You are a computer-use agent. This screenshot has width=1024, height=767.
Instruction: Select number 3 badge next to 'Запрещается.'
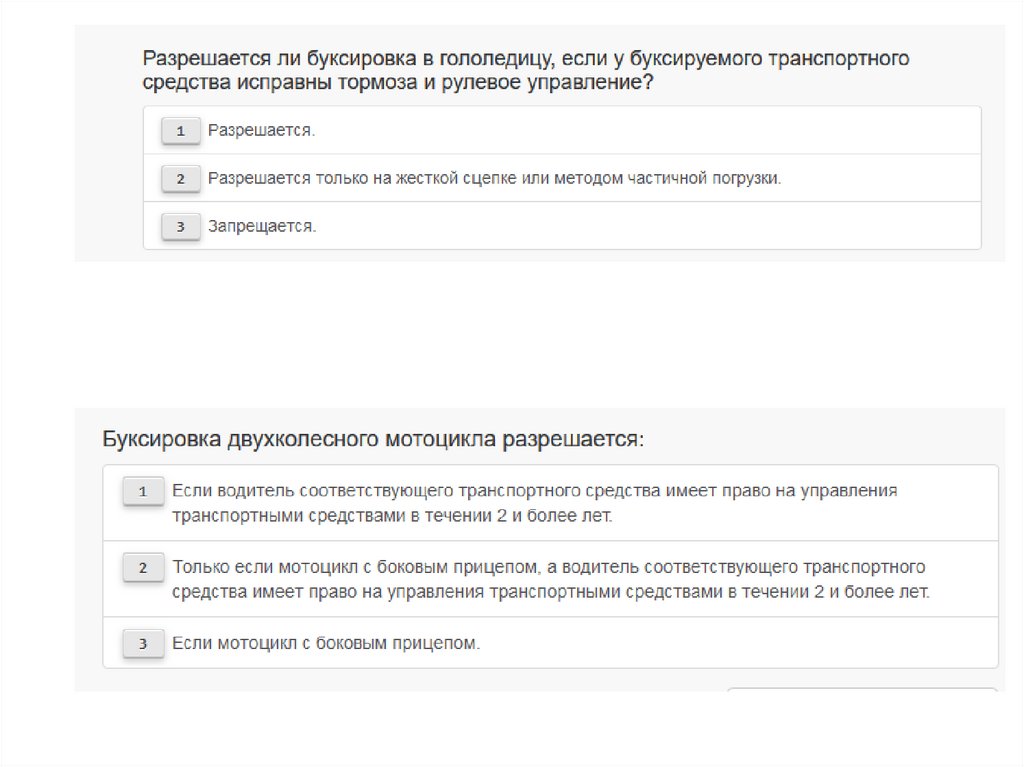pos(180,227)
